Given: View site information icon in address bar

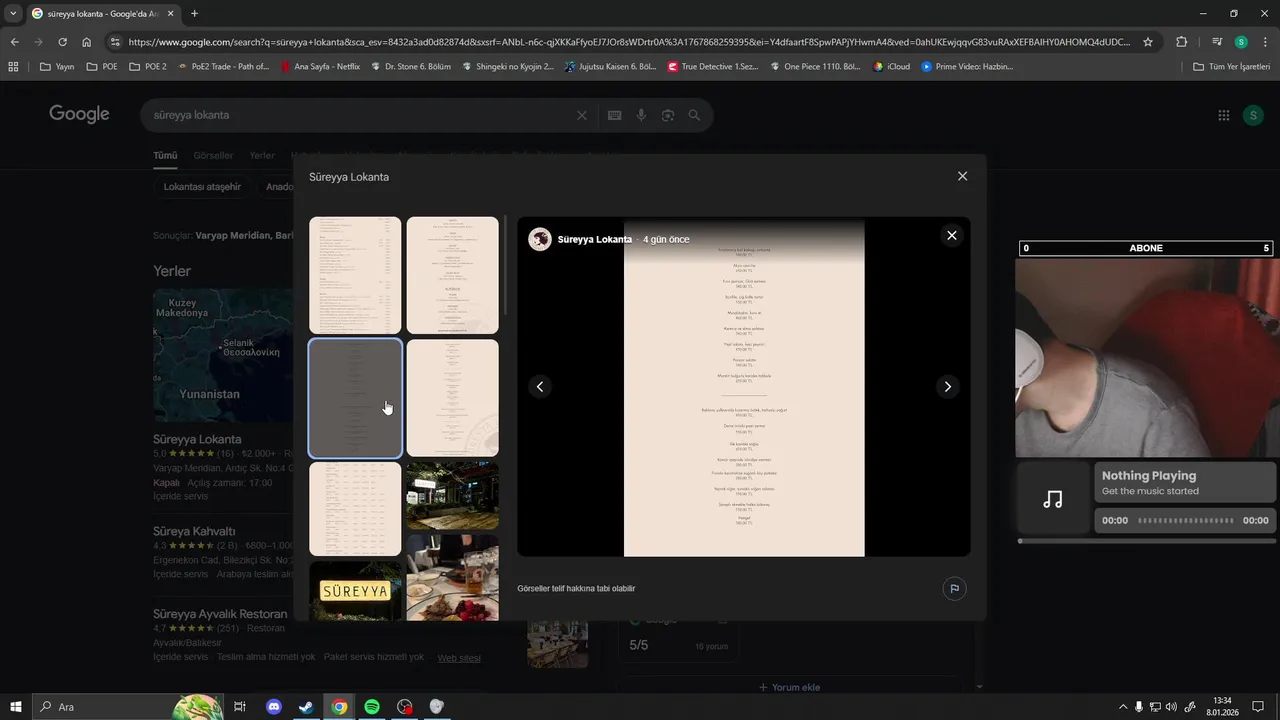Looking at the screenshot, I should click(x=116, y=42).
